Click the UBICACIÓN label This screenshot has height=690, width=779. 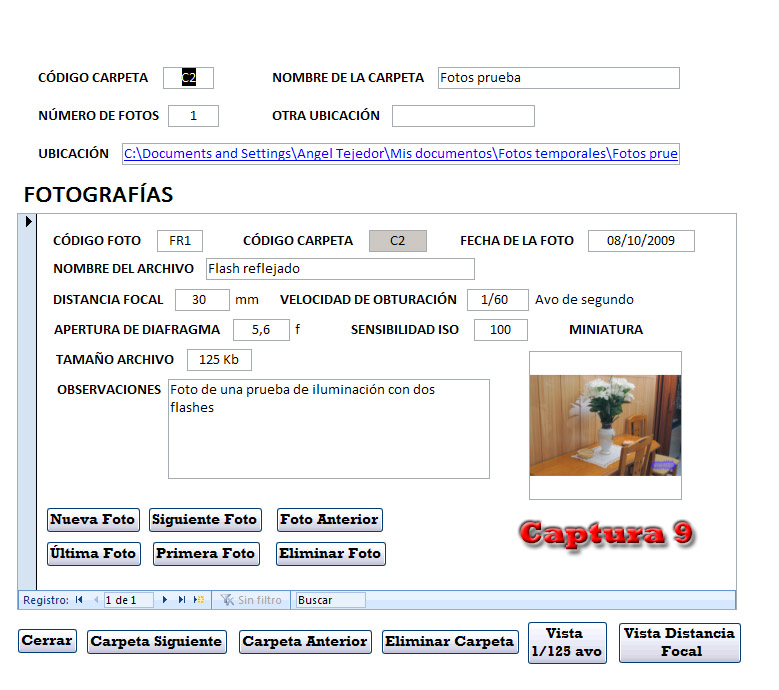(x=74, y=153)
